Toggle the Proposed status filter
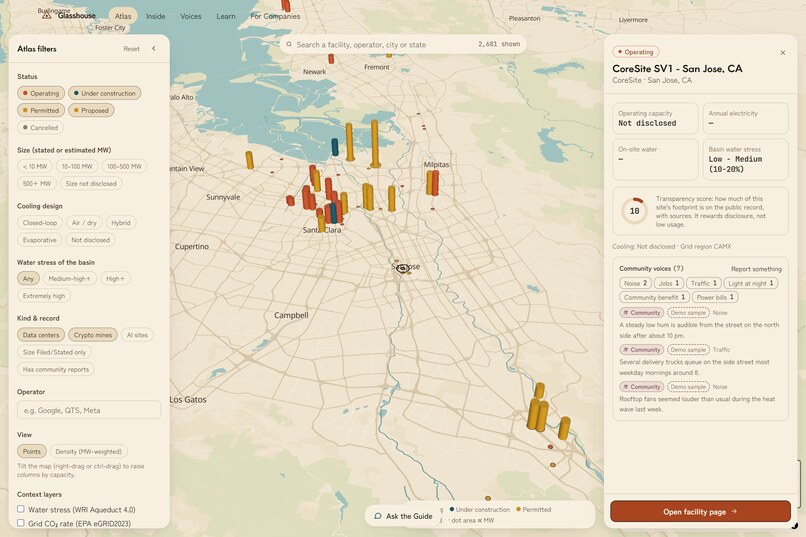The height and width of the screenshot is (537, 806). click(91, 110)
